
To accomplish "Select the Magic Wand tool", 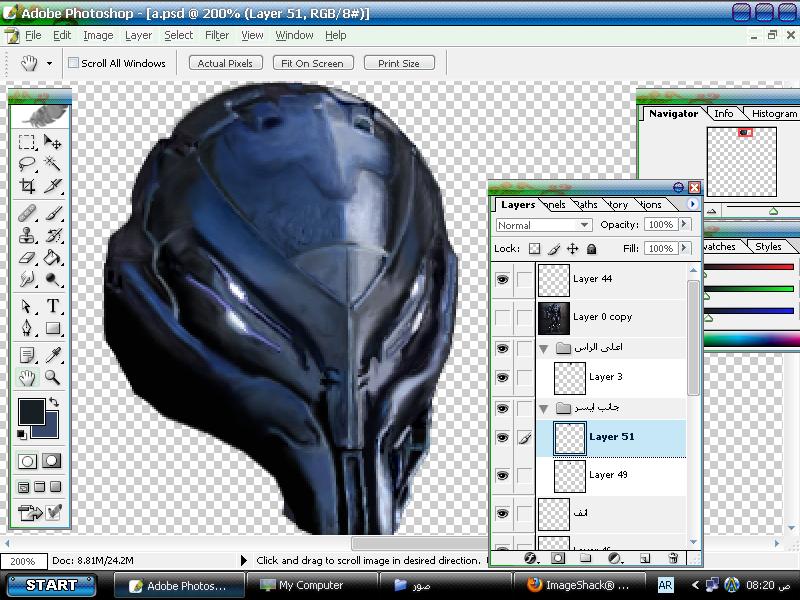I will point(53,164).
